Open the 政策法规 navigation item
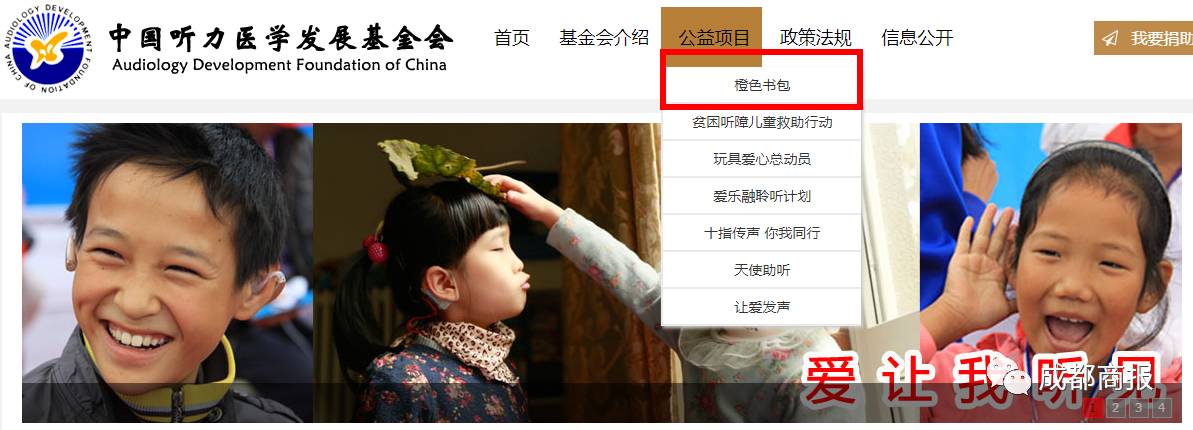The width and height of the screenshot is (1193, 430). (816, 38)
